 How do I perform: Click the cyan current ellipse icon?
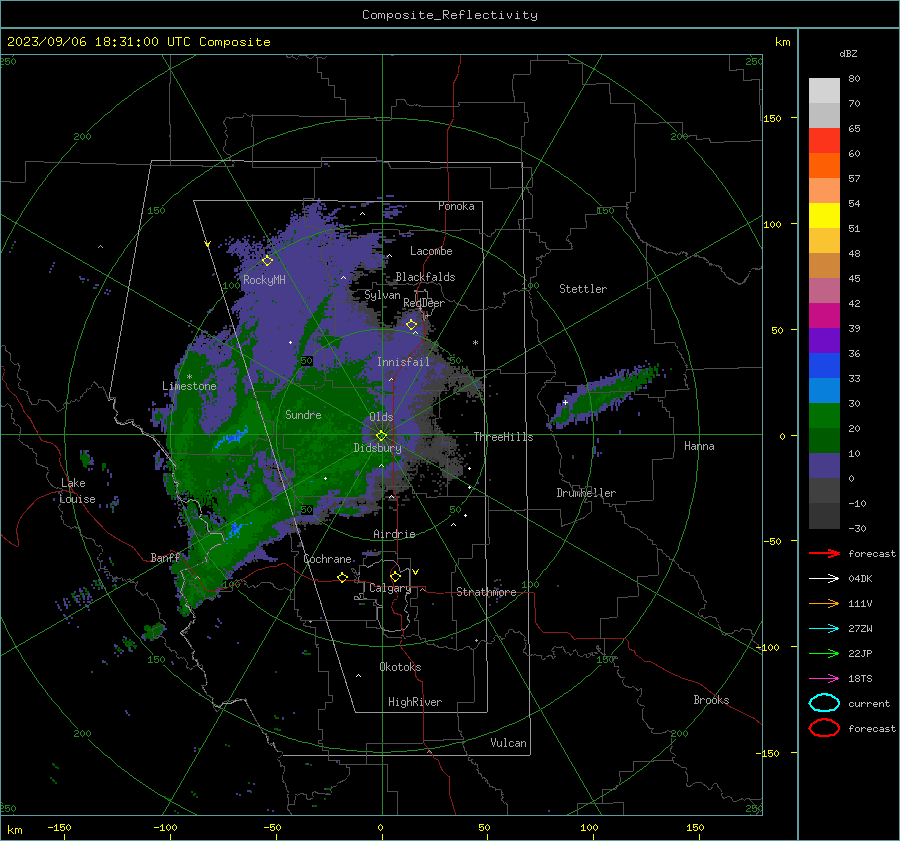click(x=824, y=703)
